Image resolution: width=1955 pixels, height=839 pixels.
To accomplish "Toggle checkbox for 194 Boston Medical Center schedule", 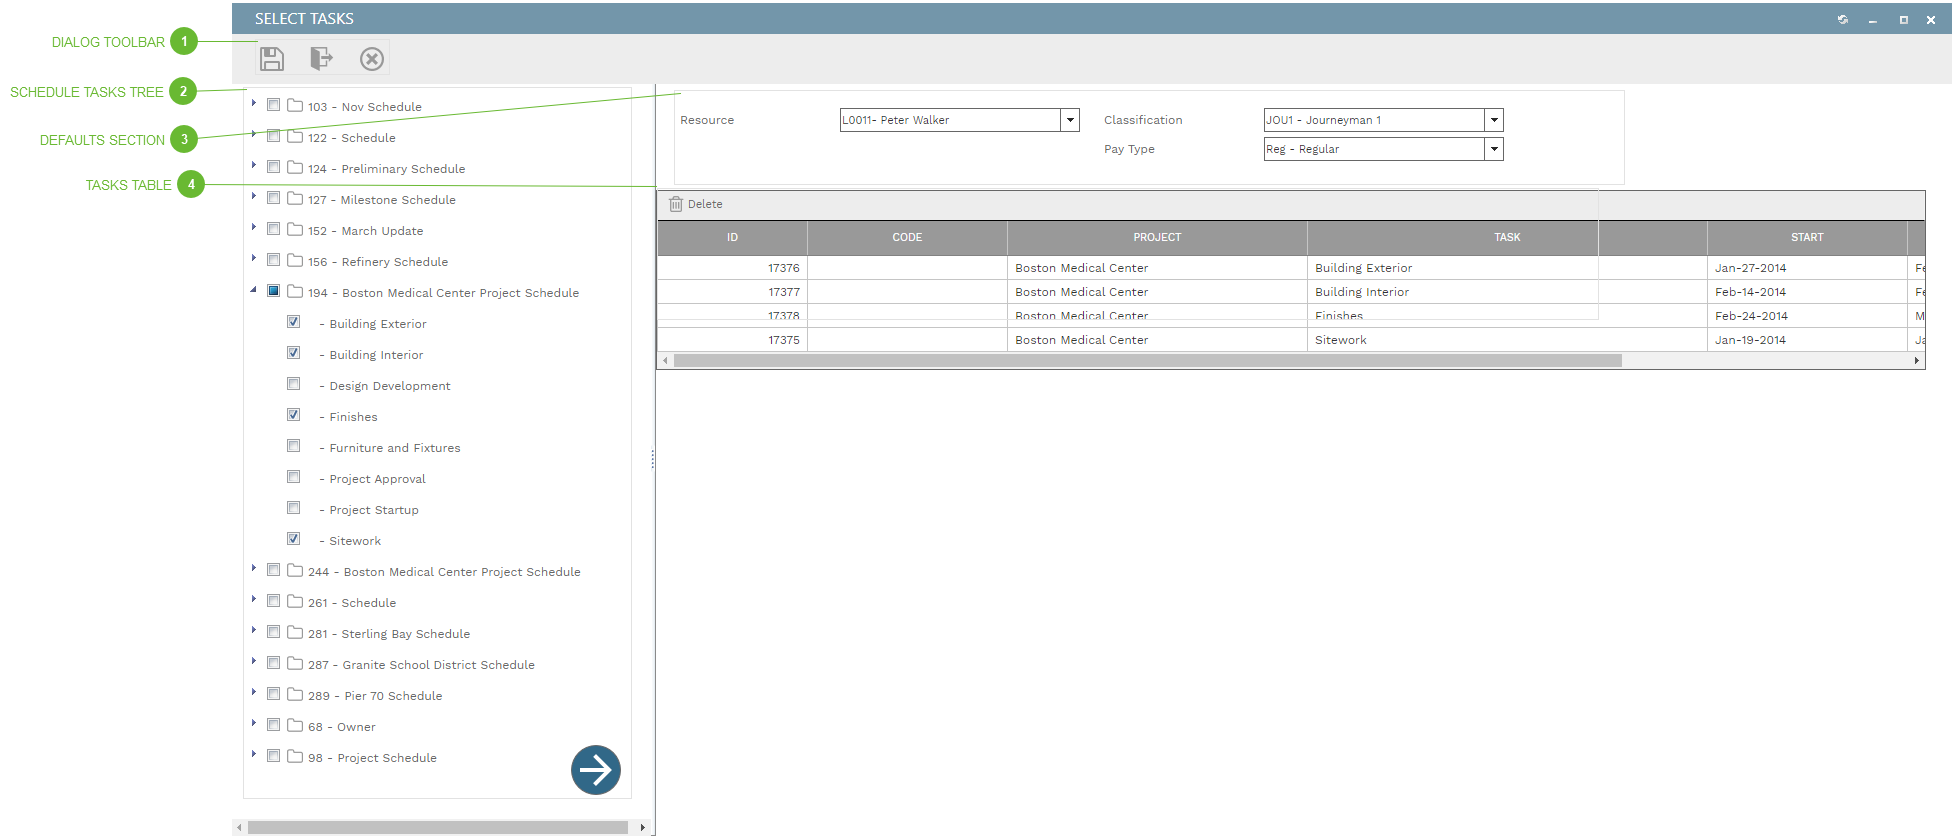I will pos(274,291).
